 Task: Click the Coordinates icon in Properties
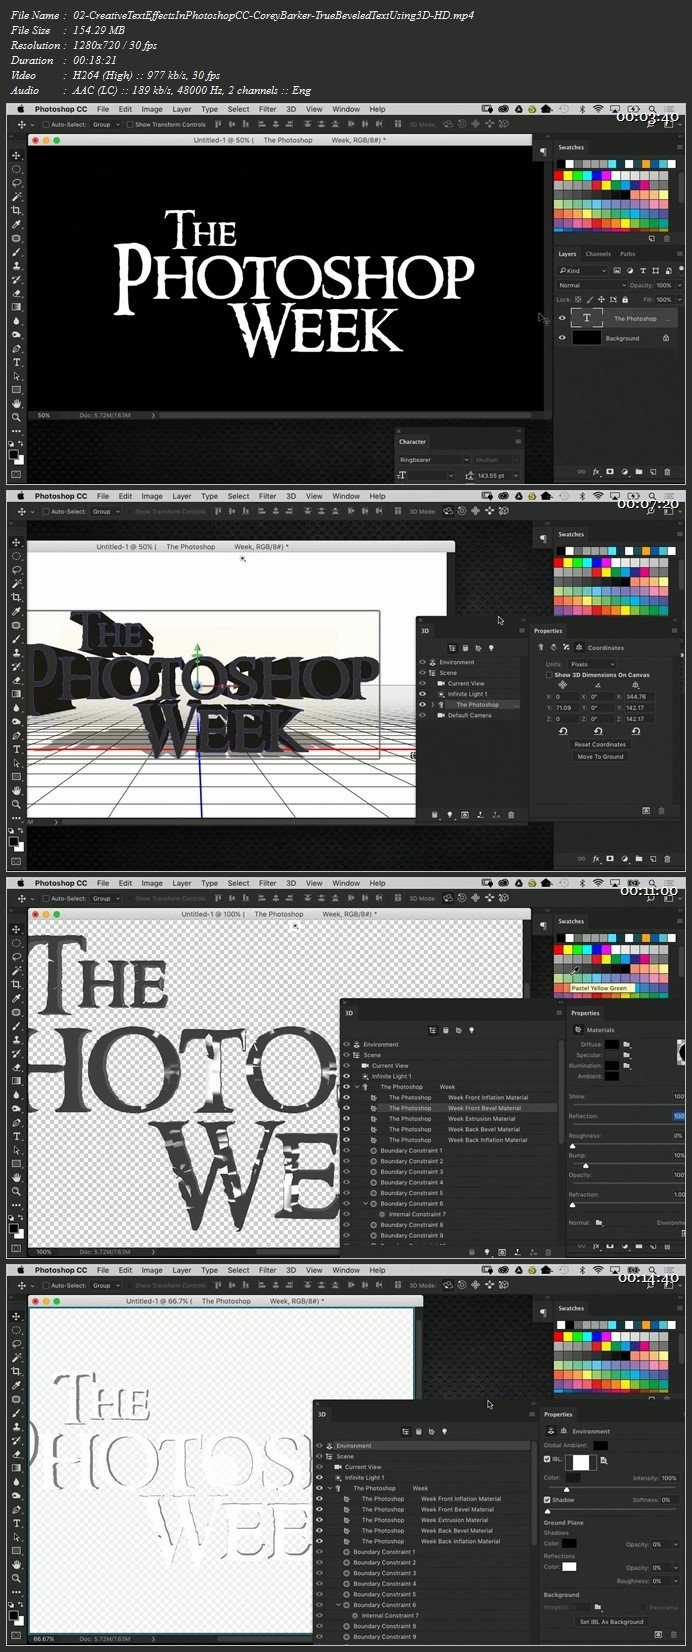point(579,647)
